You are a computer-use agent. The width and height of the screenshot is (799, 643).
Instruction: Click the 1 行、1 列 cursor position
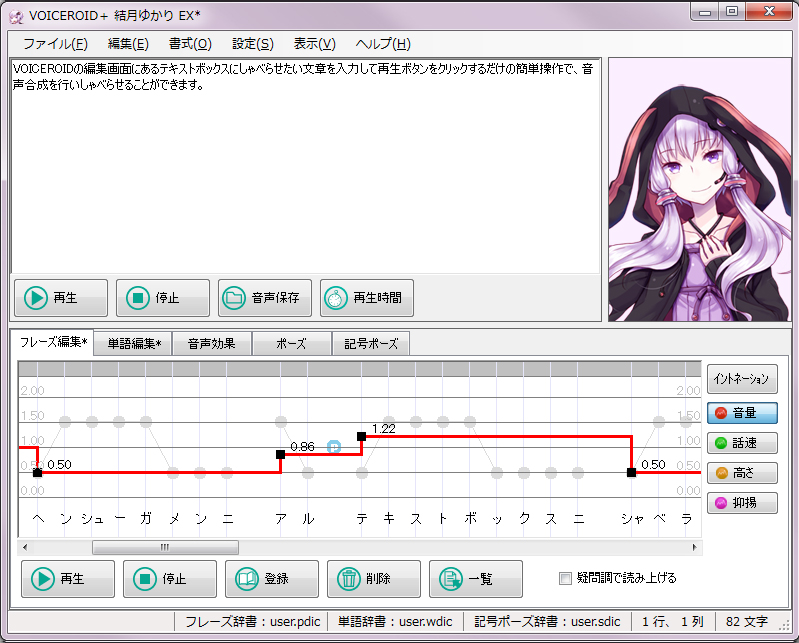[673, 622]
